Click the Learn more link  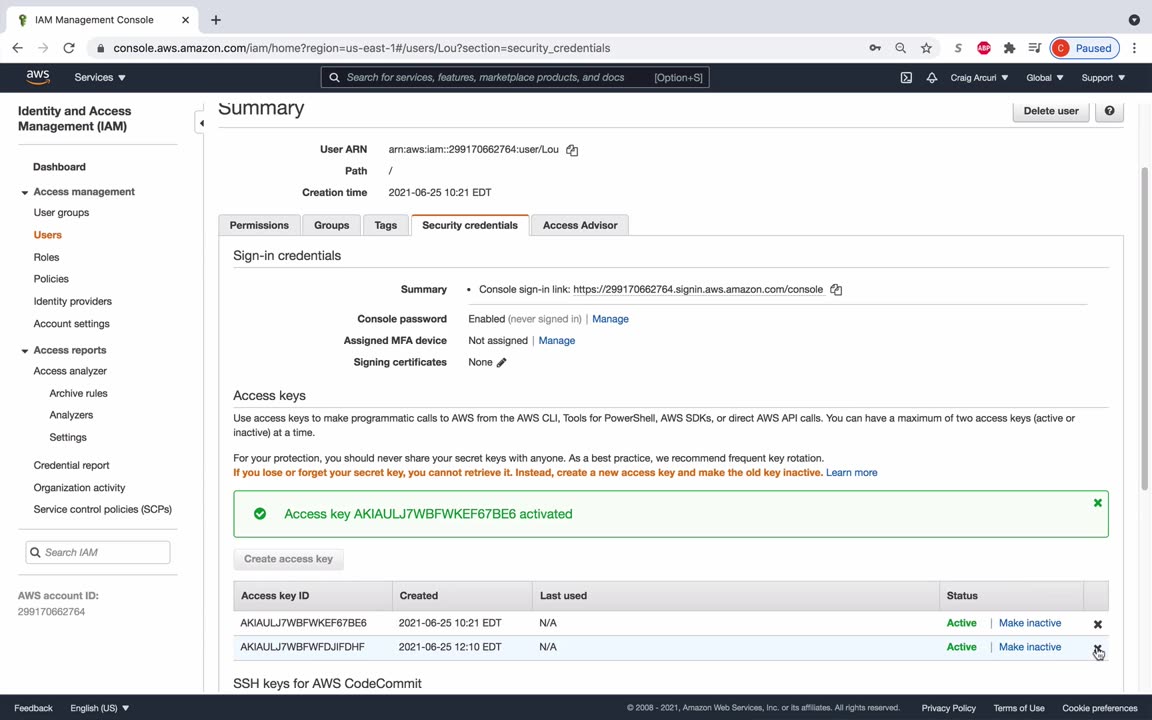click(x=851, y=472)
